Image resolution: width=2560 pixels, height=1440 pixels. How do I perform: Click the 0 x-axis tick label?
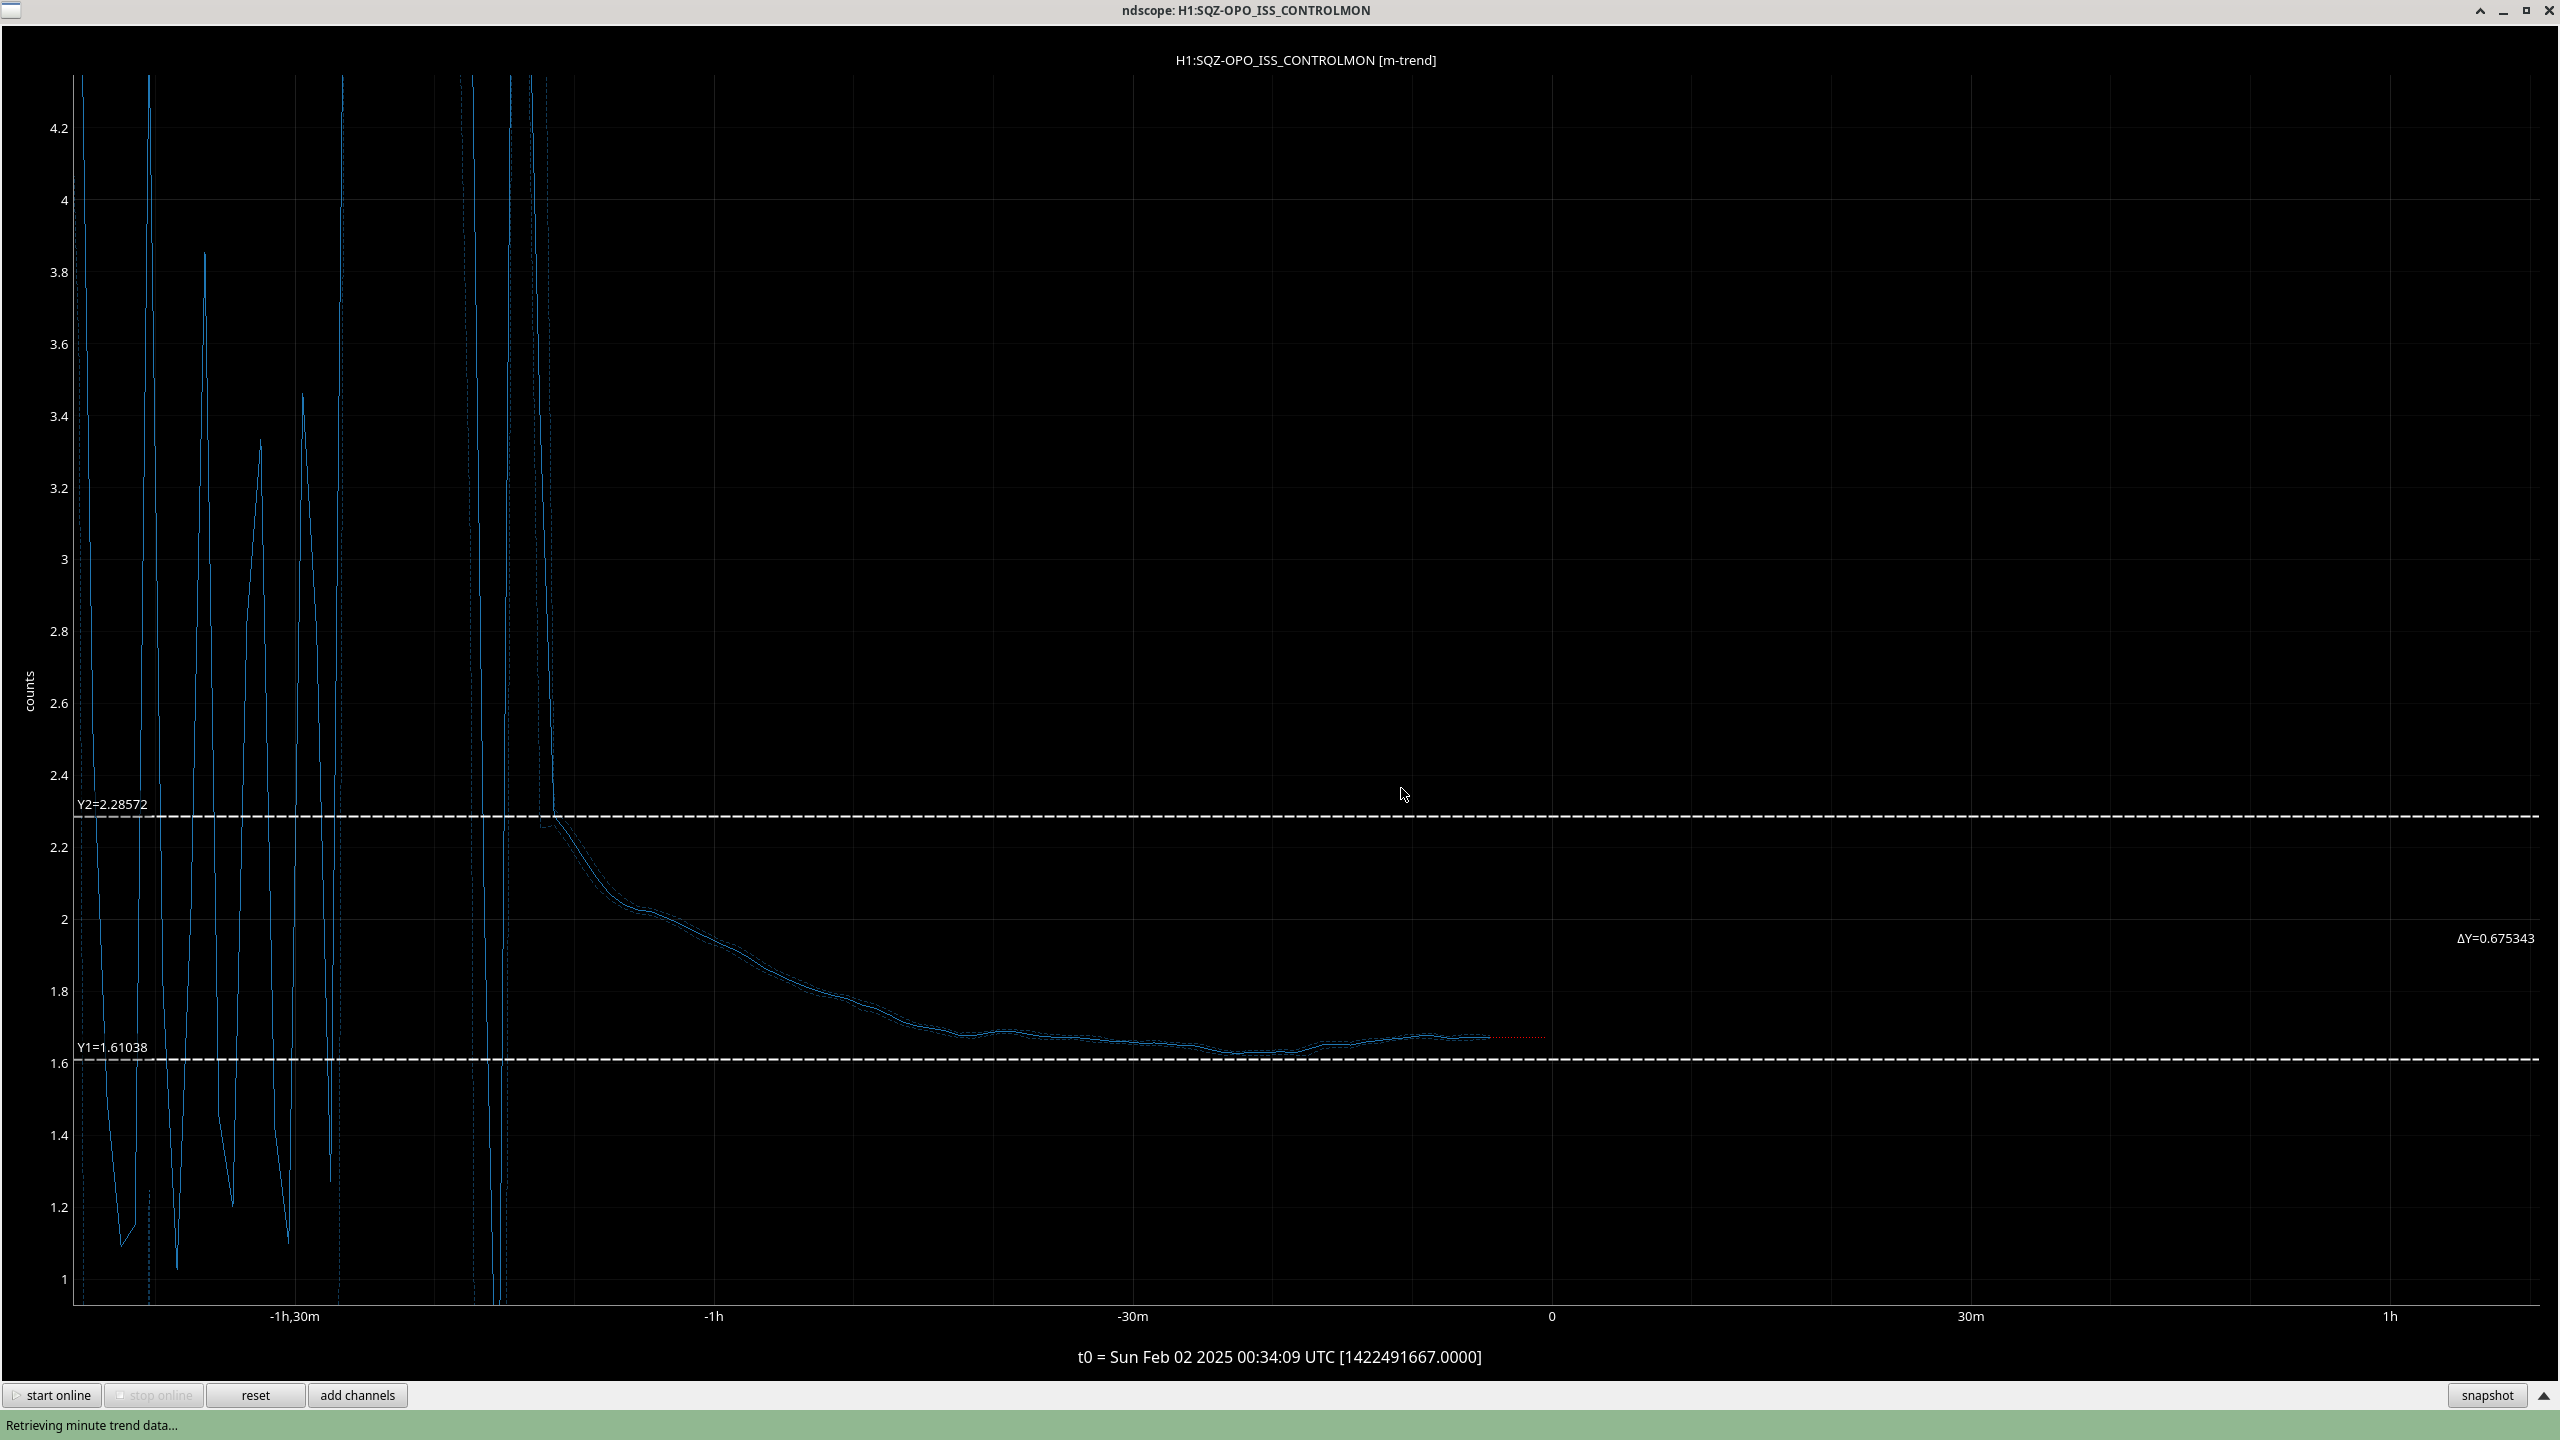click(x=1552, y=1316)
